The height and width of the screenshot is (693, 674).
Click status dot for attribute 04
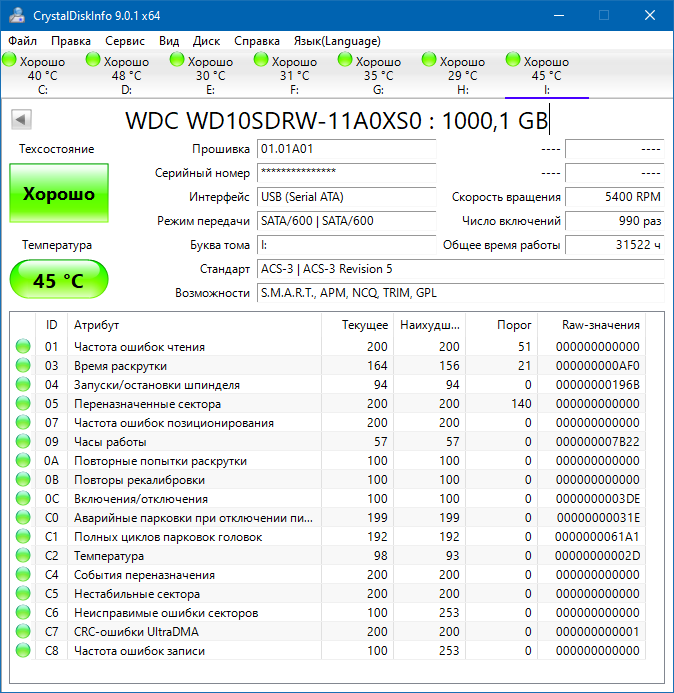(23, 385)
